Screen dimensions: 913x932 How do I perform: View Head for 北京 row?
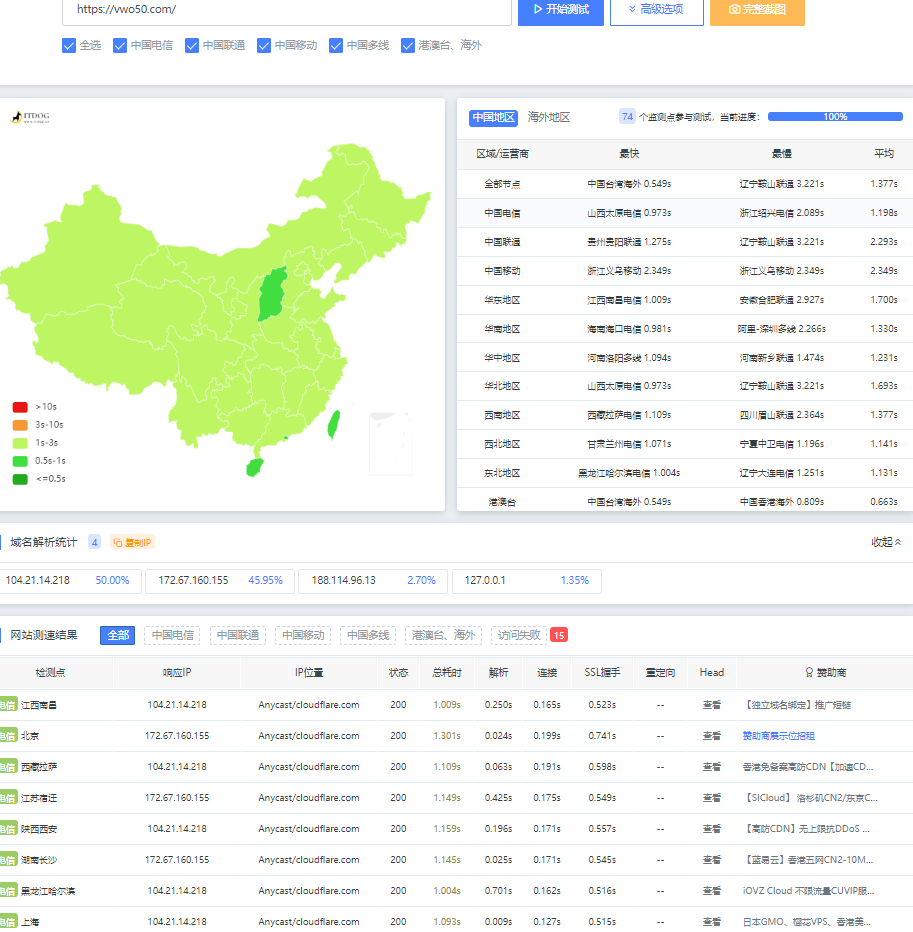point(711,736)
